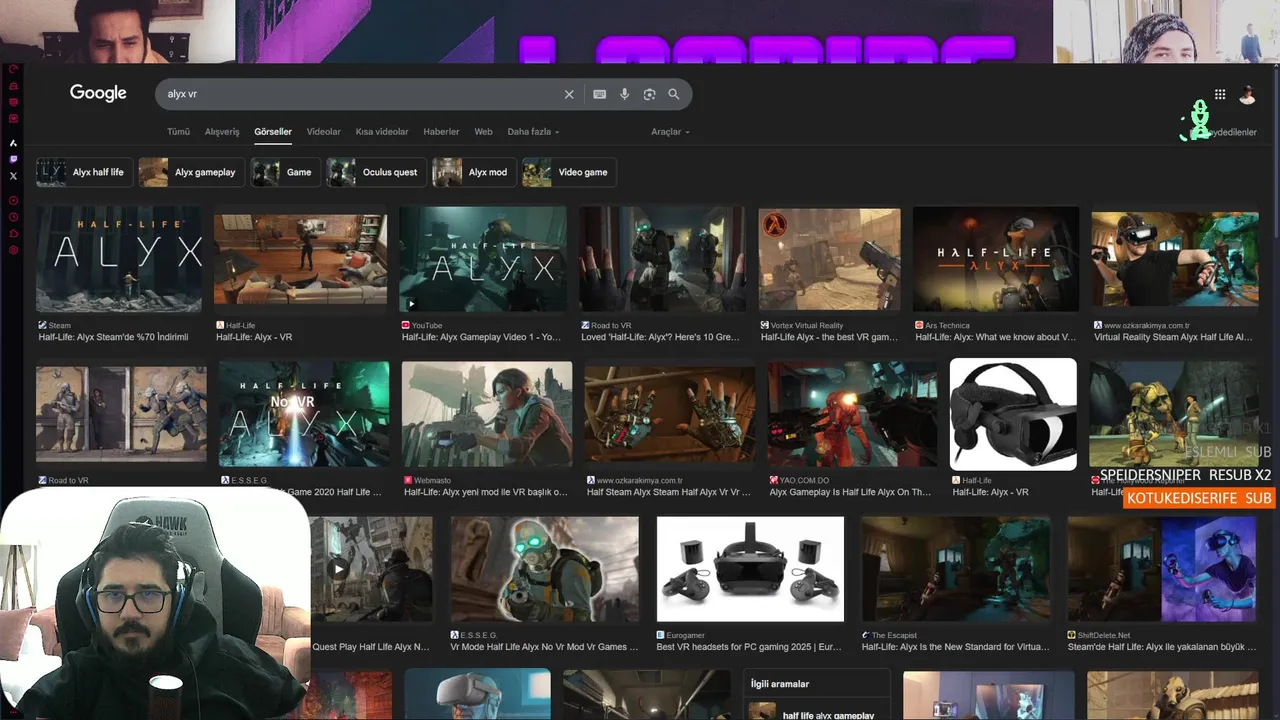Click the Google logo

[x=98, y=93]
